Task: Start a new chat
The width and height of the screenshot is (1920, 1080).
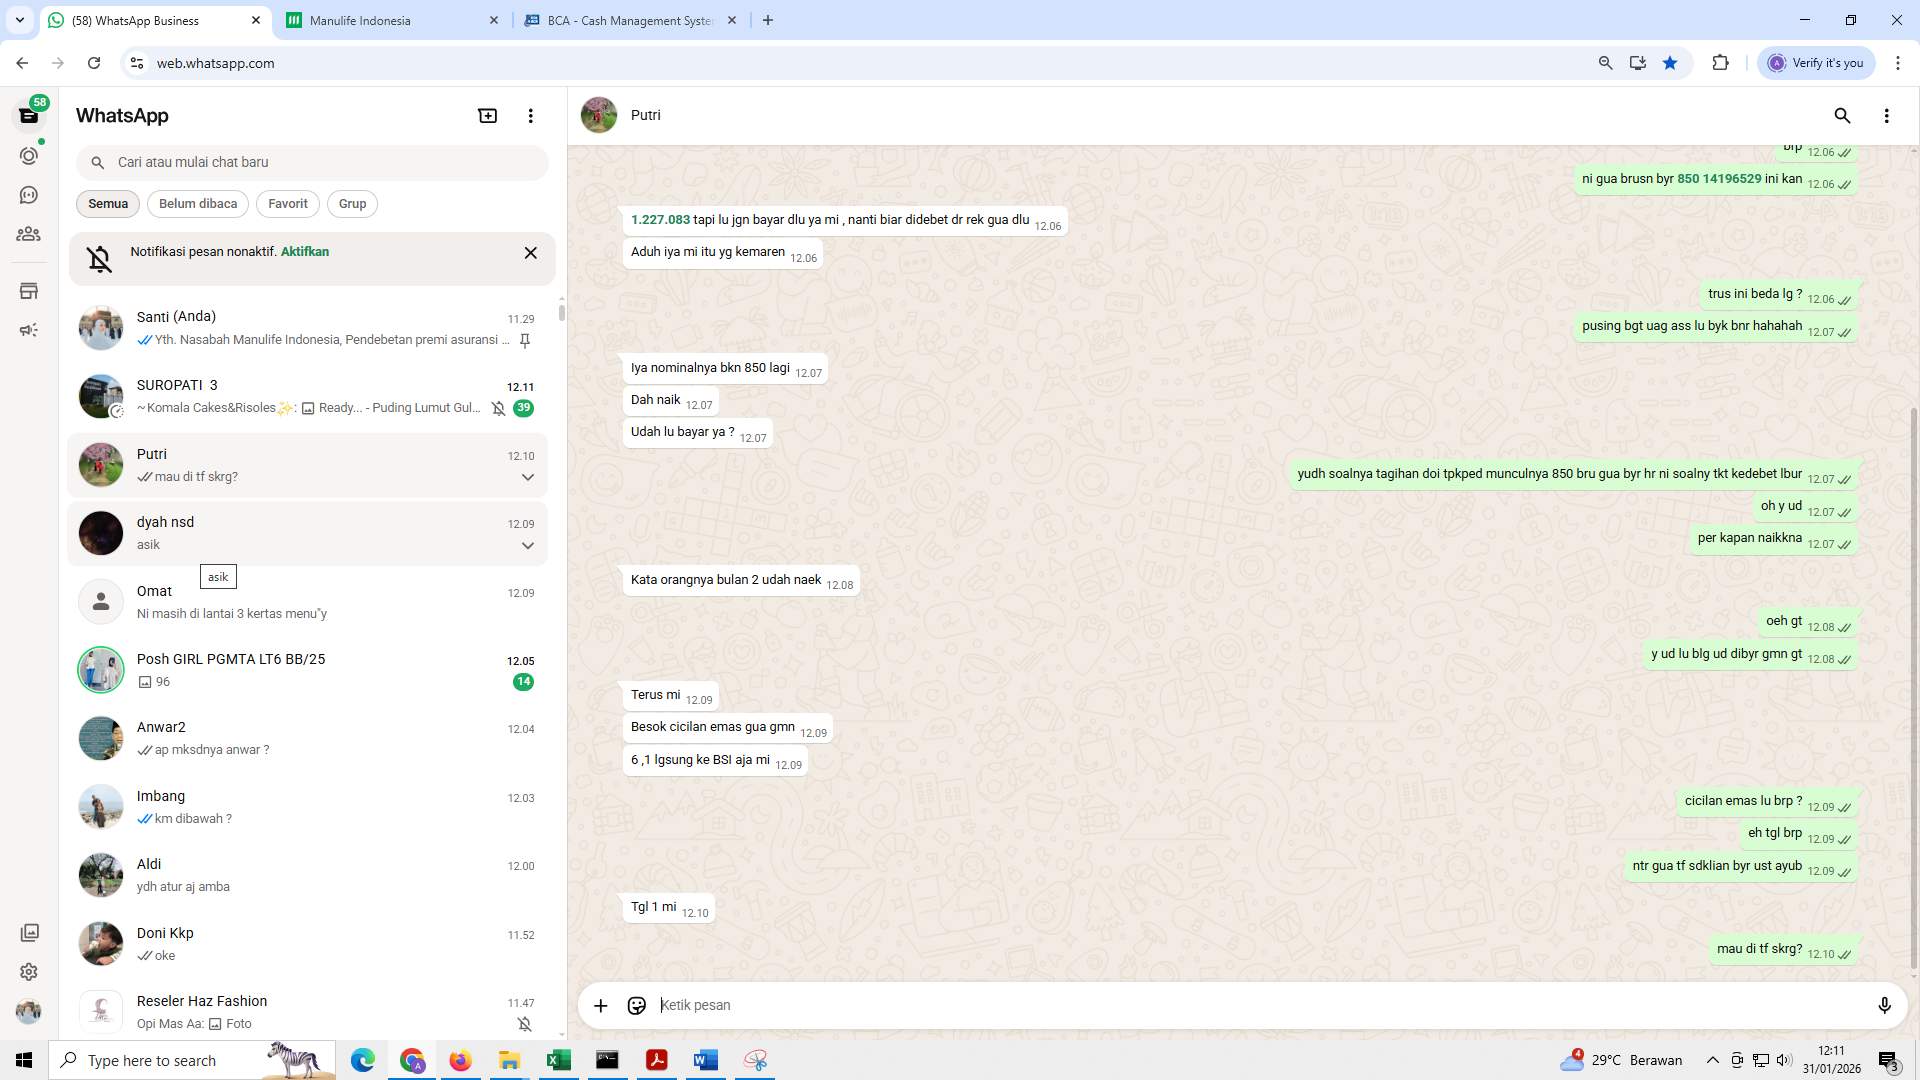Action: [487, 115]
